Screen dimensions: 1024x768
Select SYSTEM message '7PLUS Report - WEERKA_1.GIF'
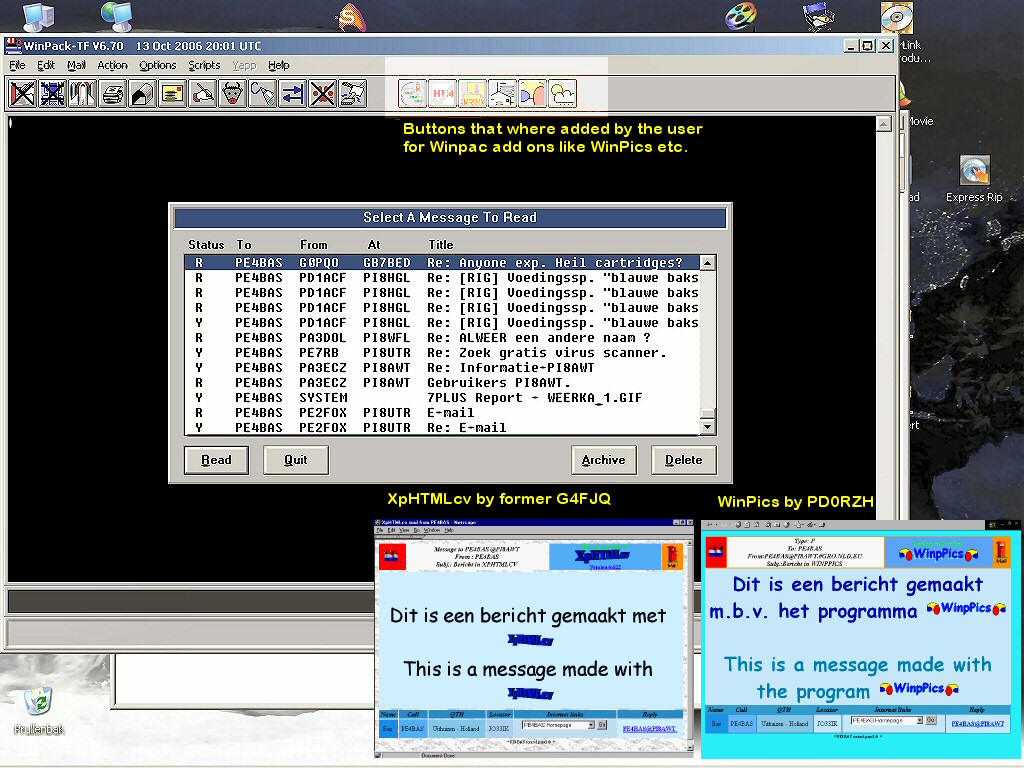pos(441,398)
